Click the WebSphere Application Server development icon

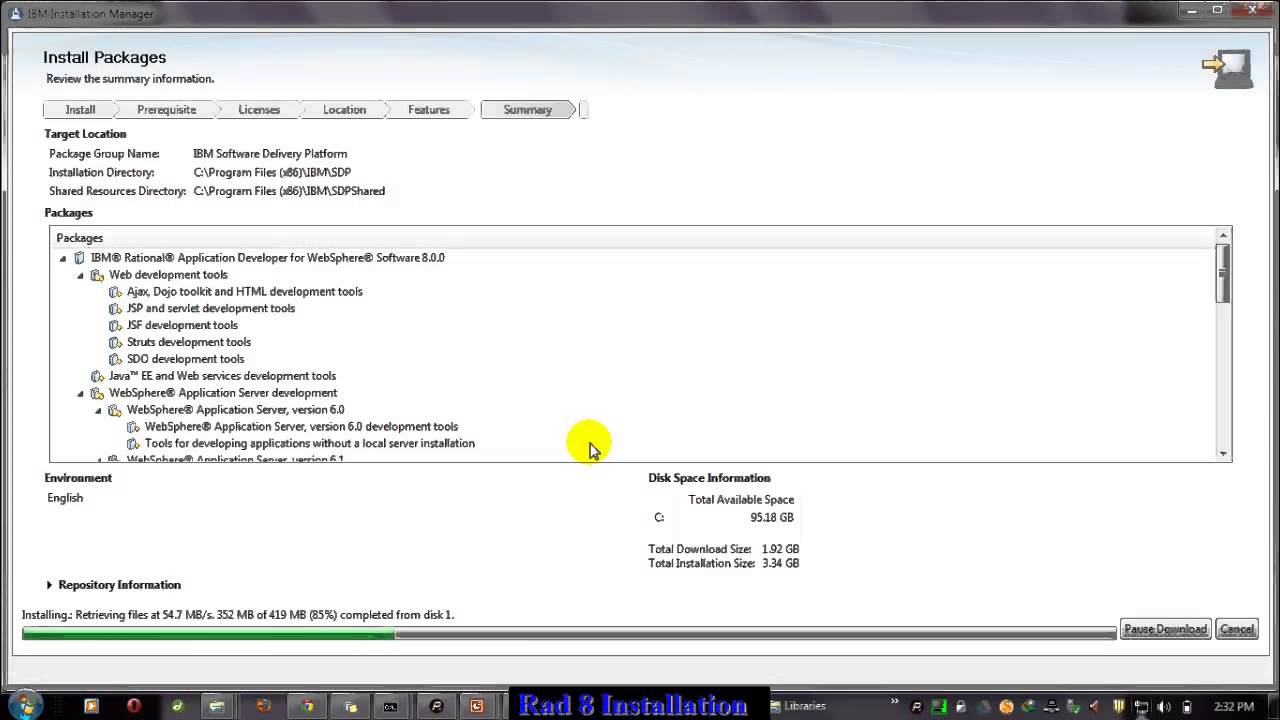coord(97,394)
